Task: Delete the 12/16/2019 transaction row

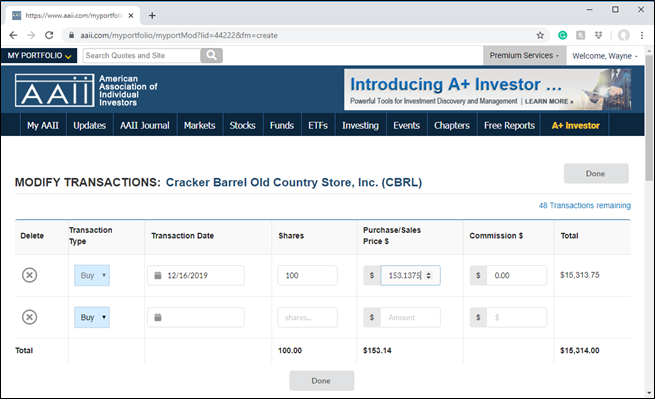Action: (29, 275)
